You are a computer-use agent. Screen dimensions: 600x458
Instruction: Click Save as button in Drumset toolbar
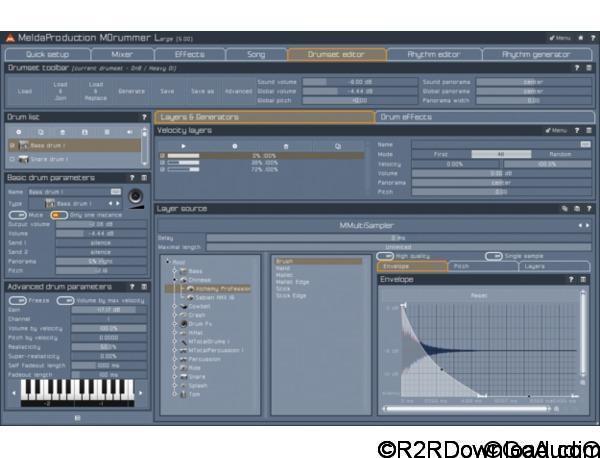click(202, 91)
